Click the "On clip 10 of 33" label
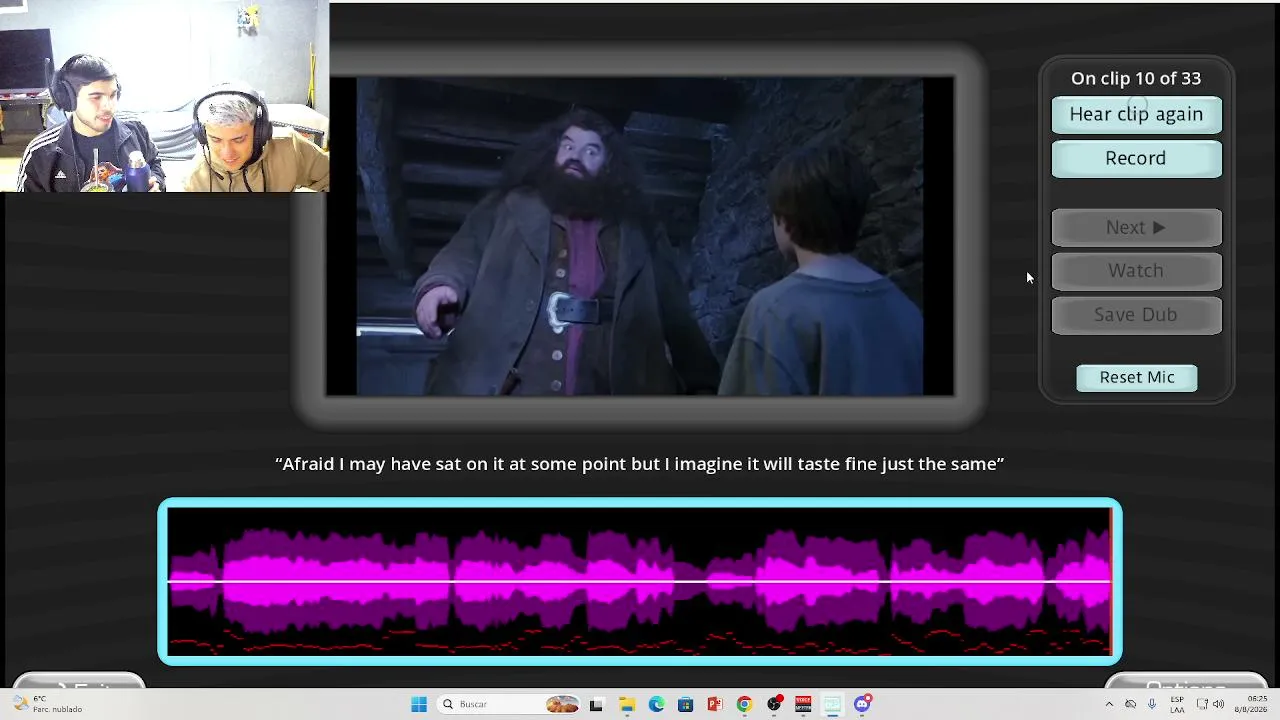 click(x=1136, y=78)
